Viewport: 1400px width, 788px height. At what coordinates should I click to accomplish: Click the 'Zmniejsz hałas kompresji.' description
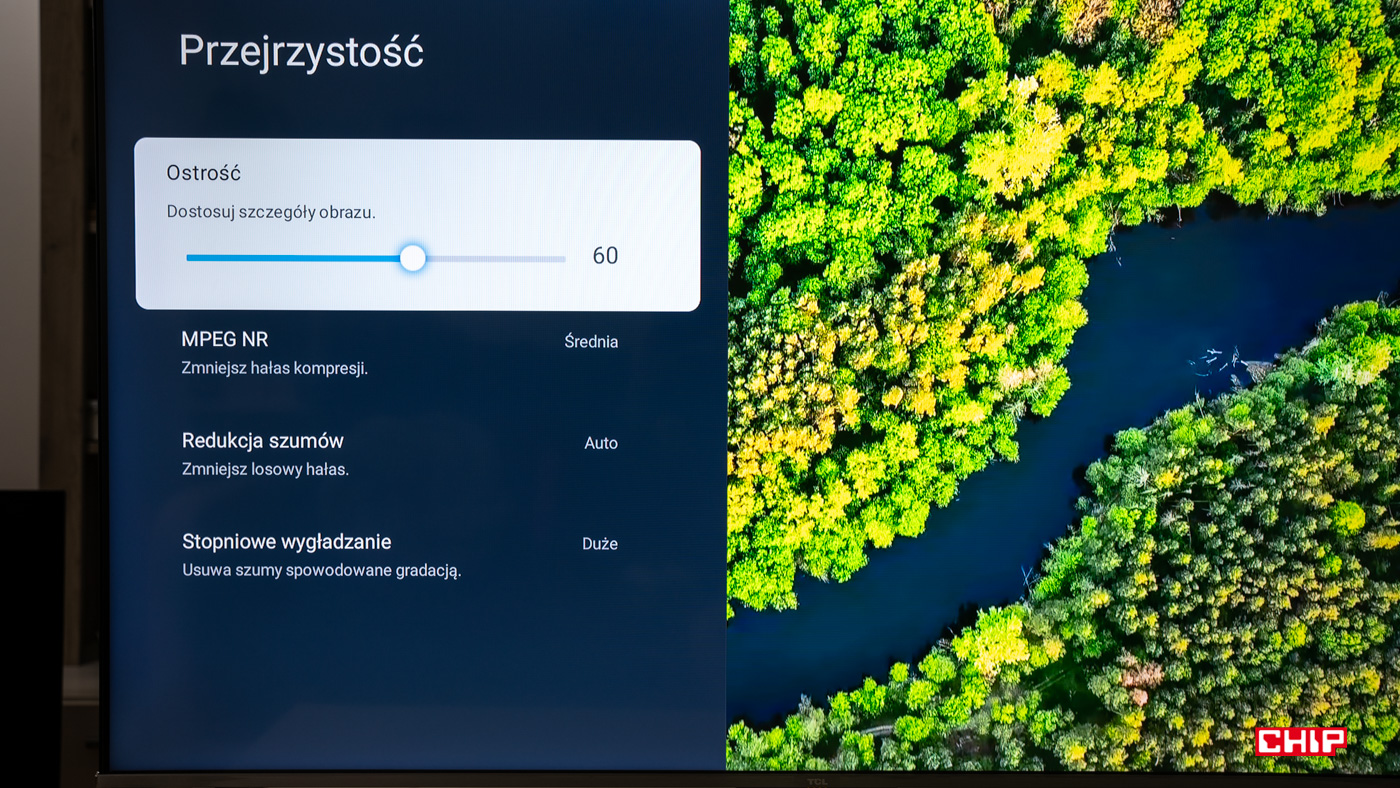pos(275,368)
